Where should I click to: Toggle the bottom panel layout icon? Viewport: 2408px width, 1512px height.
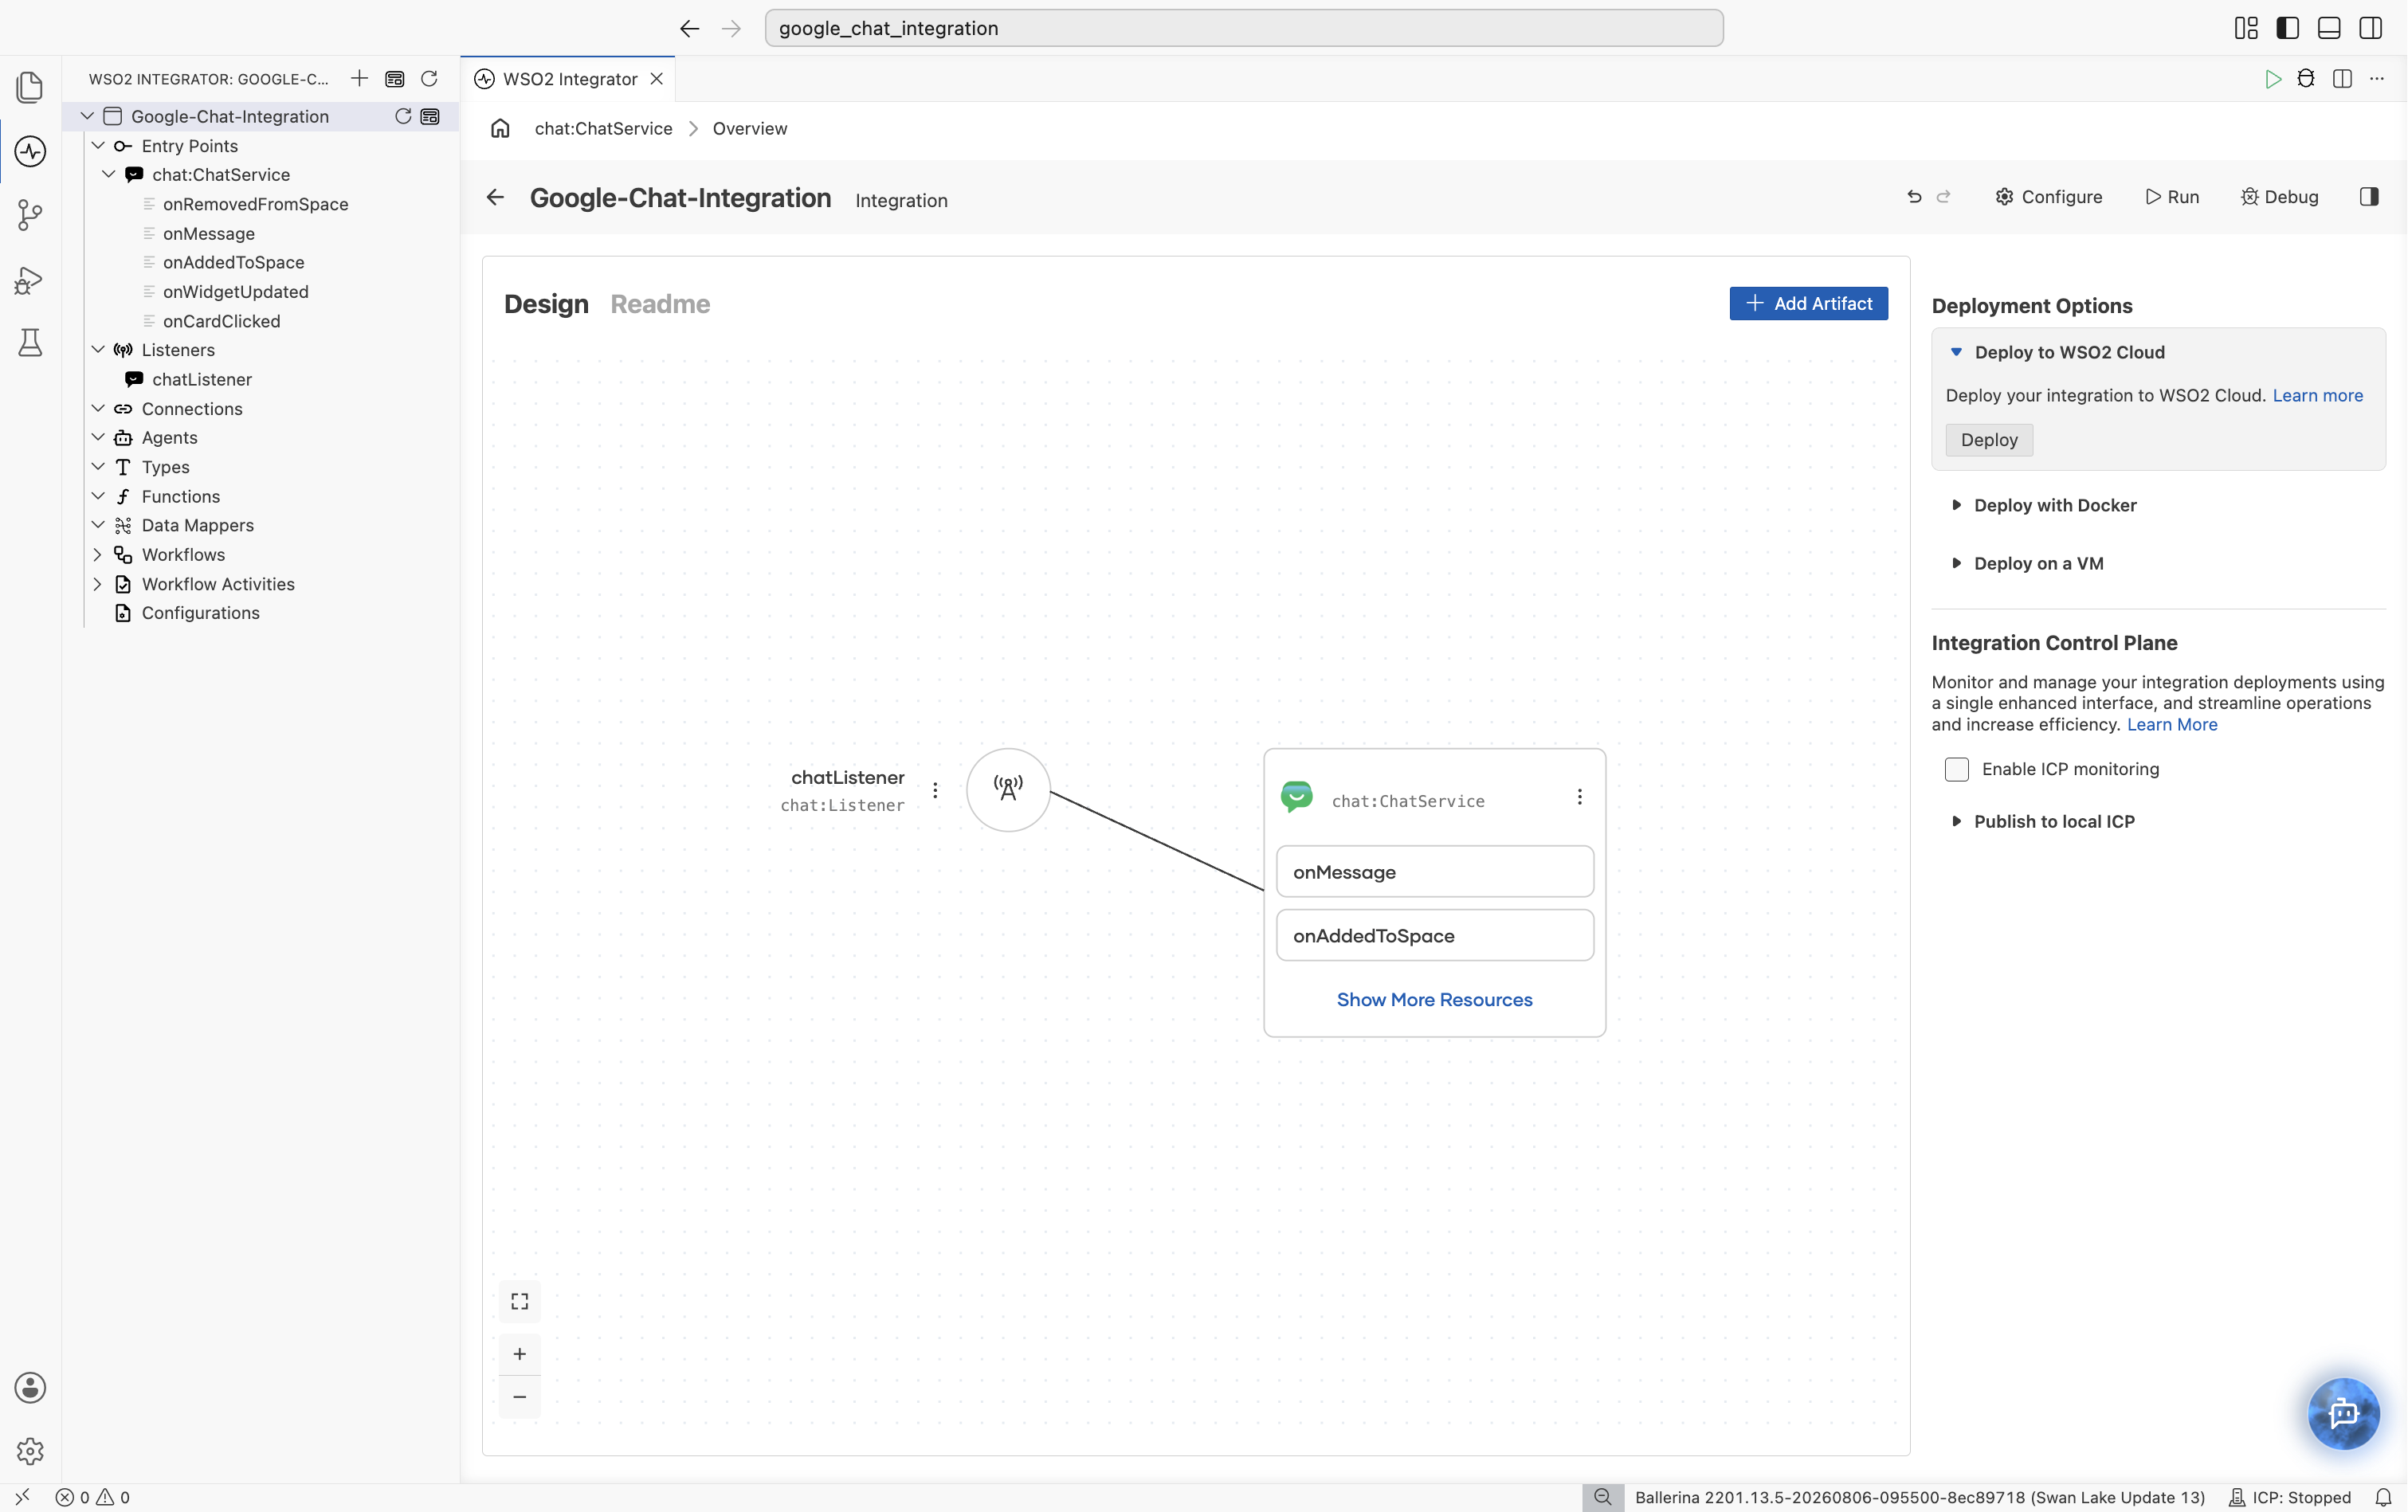click(x=2329, y=28)
